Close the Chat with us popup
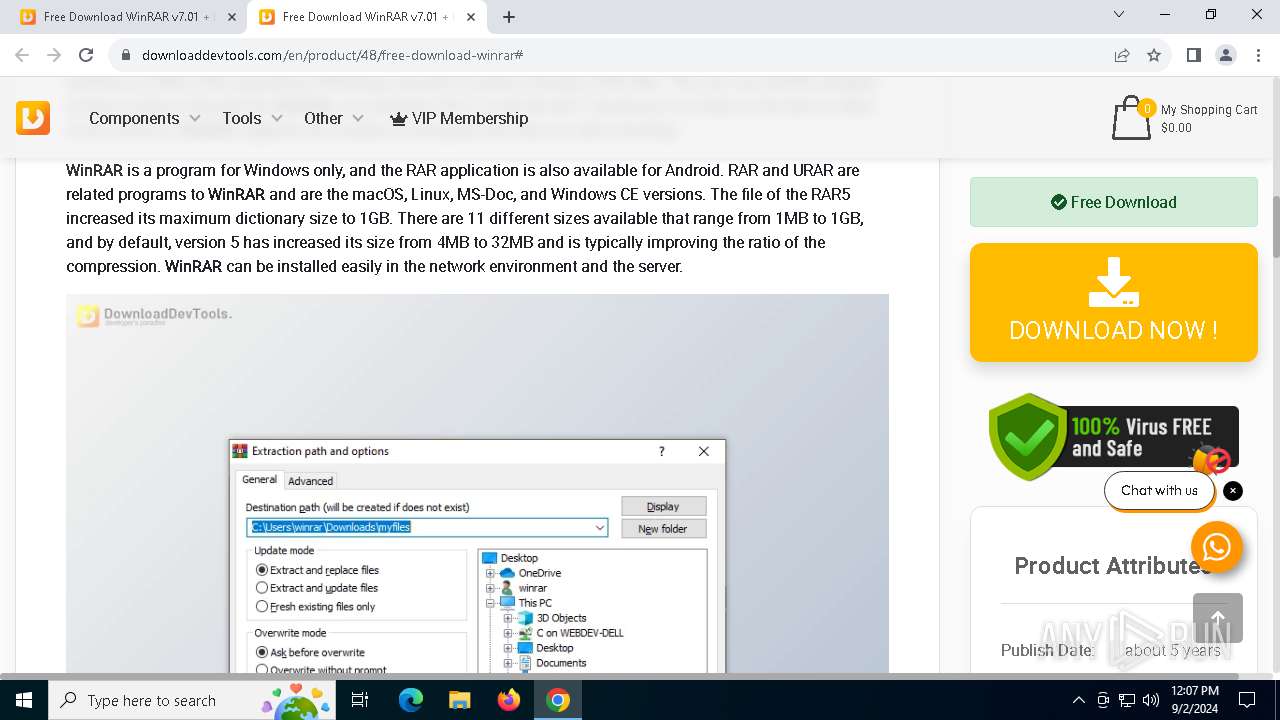Screen dimensions: 1280x720 pyautogui.click(x=1233, y=490)
